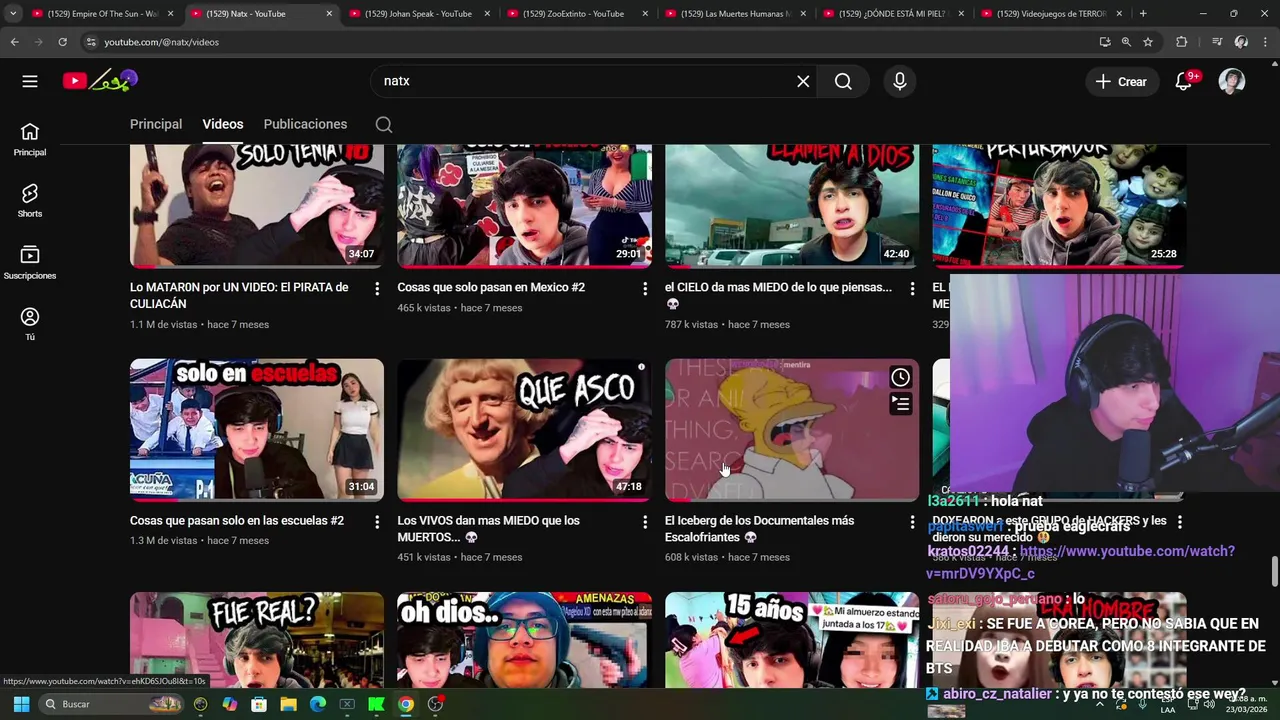
Task: Open the media controls icon in Chrome
Action: click(x=1217, y=42)
